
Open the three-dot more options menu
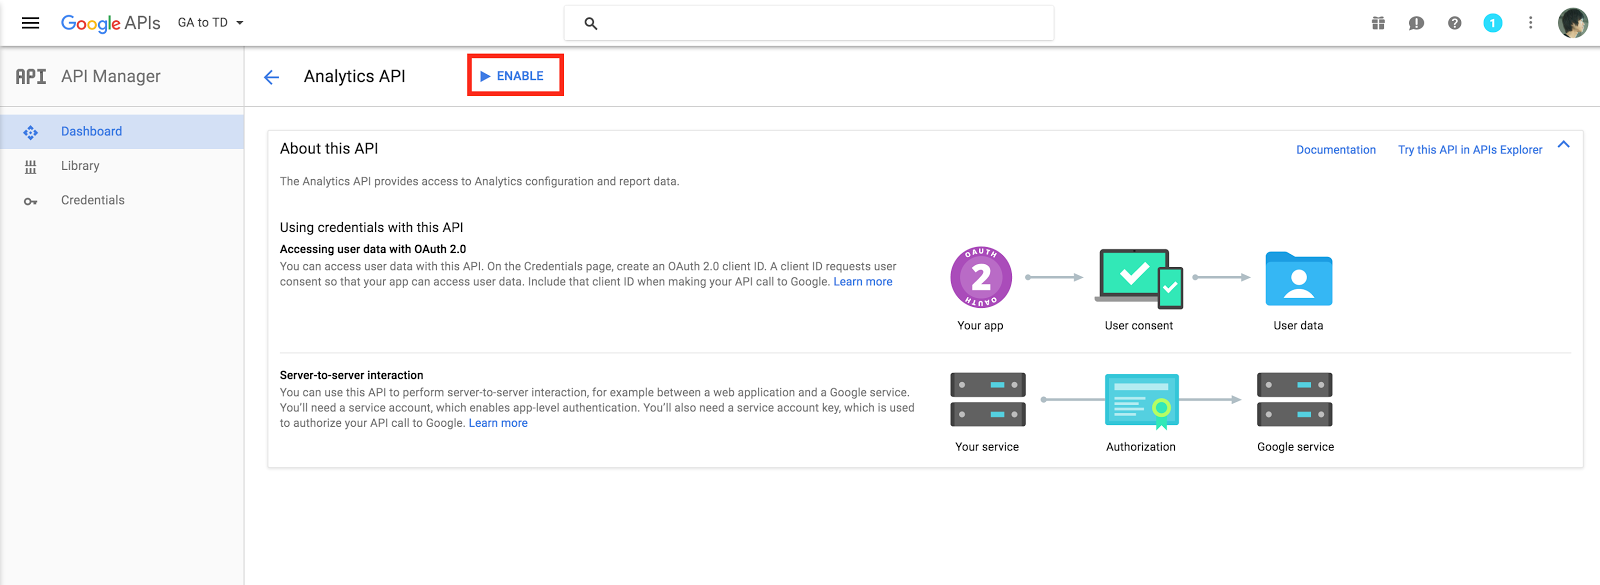[x=1530, y=23]
